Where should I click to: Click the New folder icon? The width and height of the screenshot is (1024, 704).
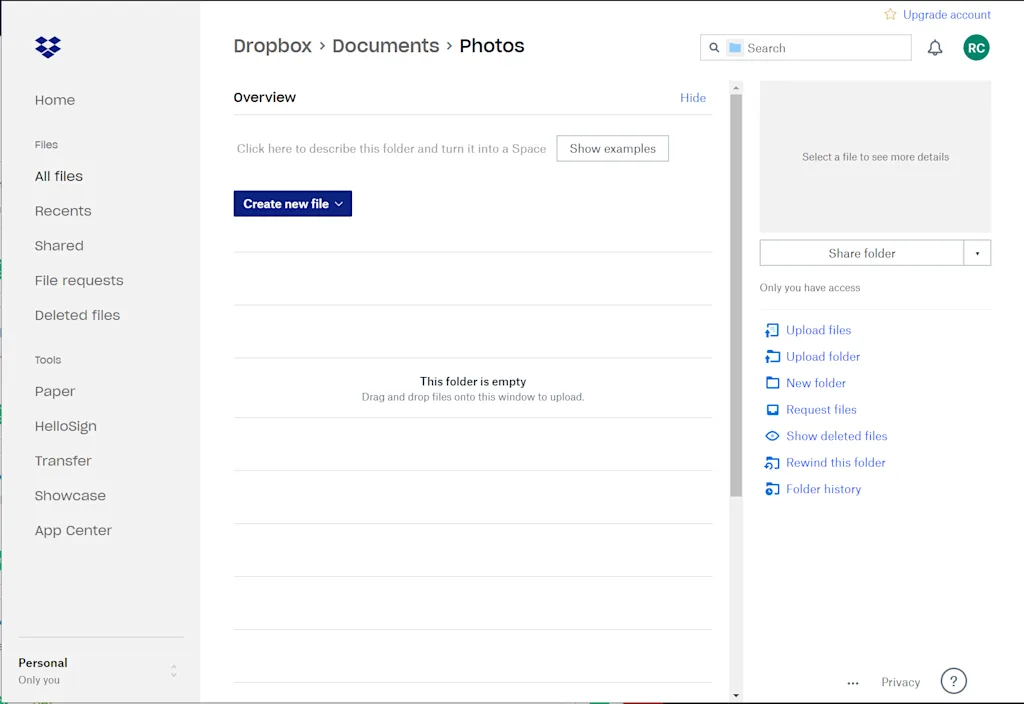[x=772, y=383]
